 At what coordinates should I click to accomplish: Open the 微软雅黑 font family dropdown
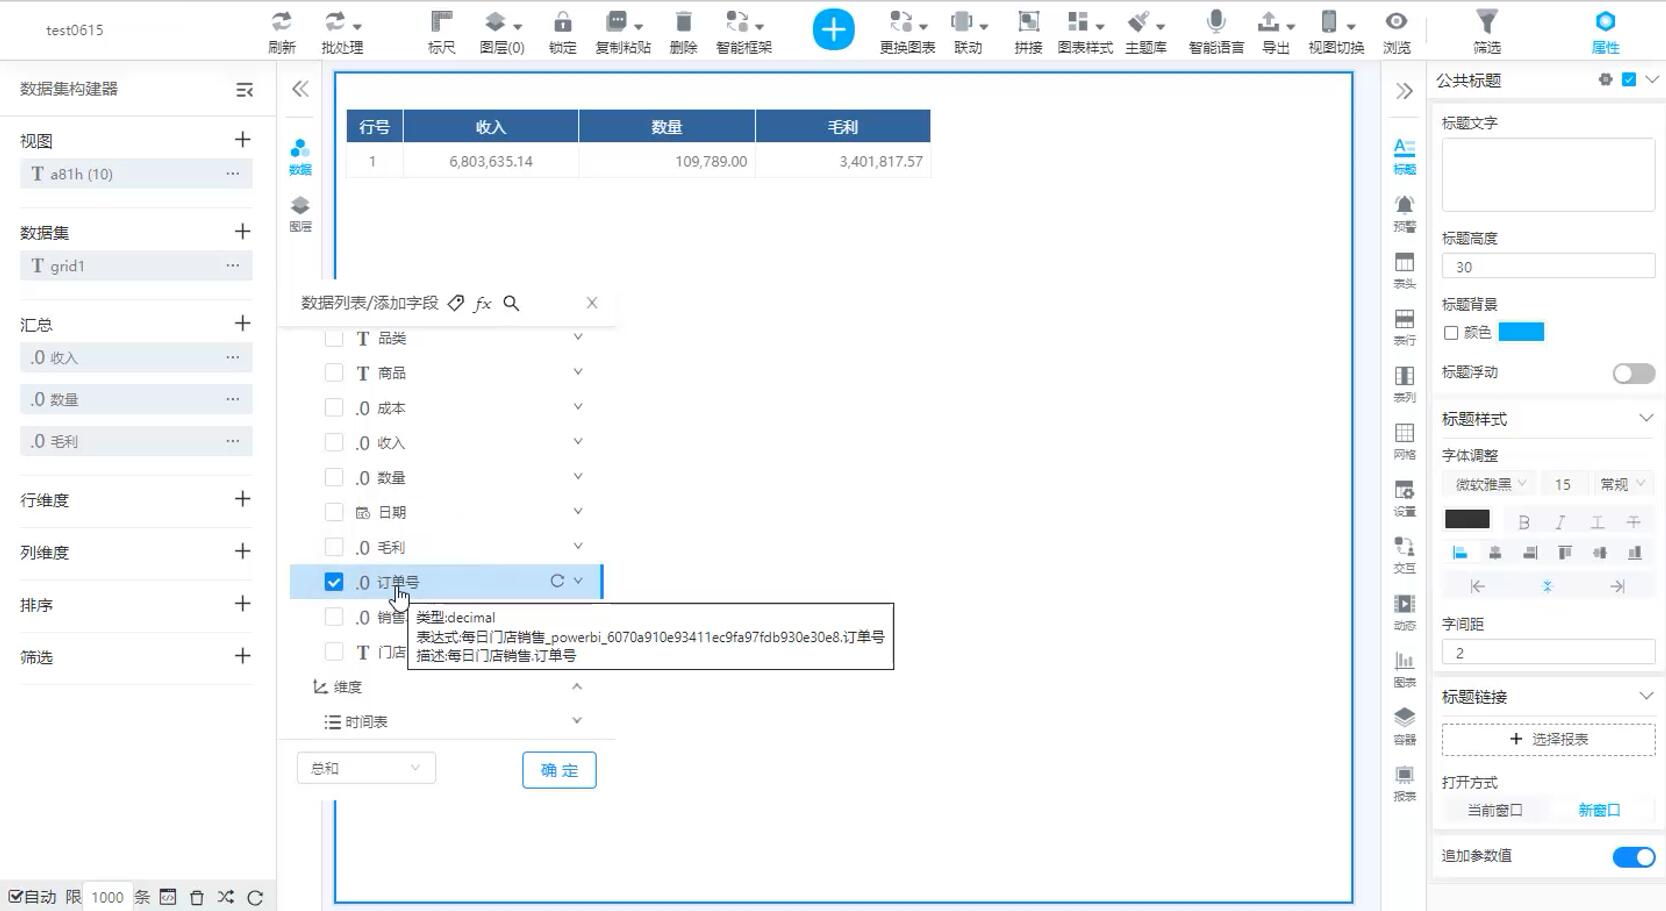tap(1490, 484)
